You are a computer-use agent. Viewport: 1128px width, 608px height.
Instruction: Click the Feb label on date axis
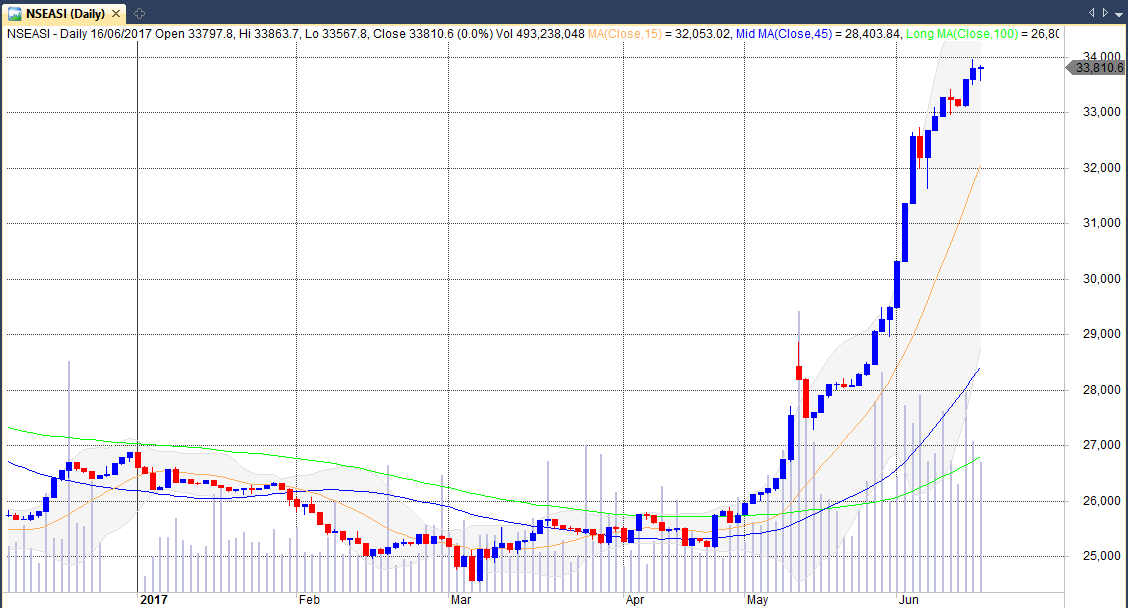click(308, 600)
